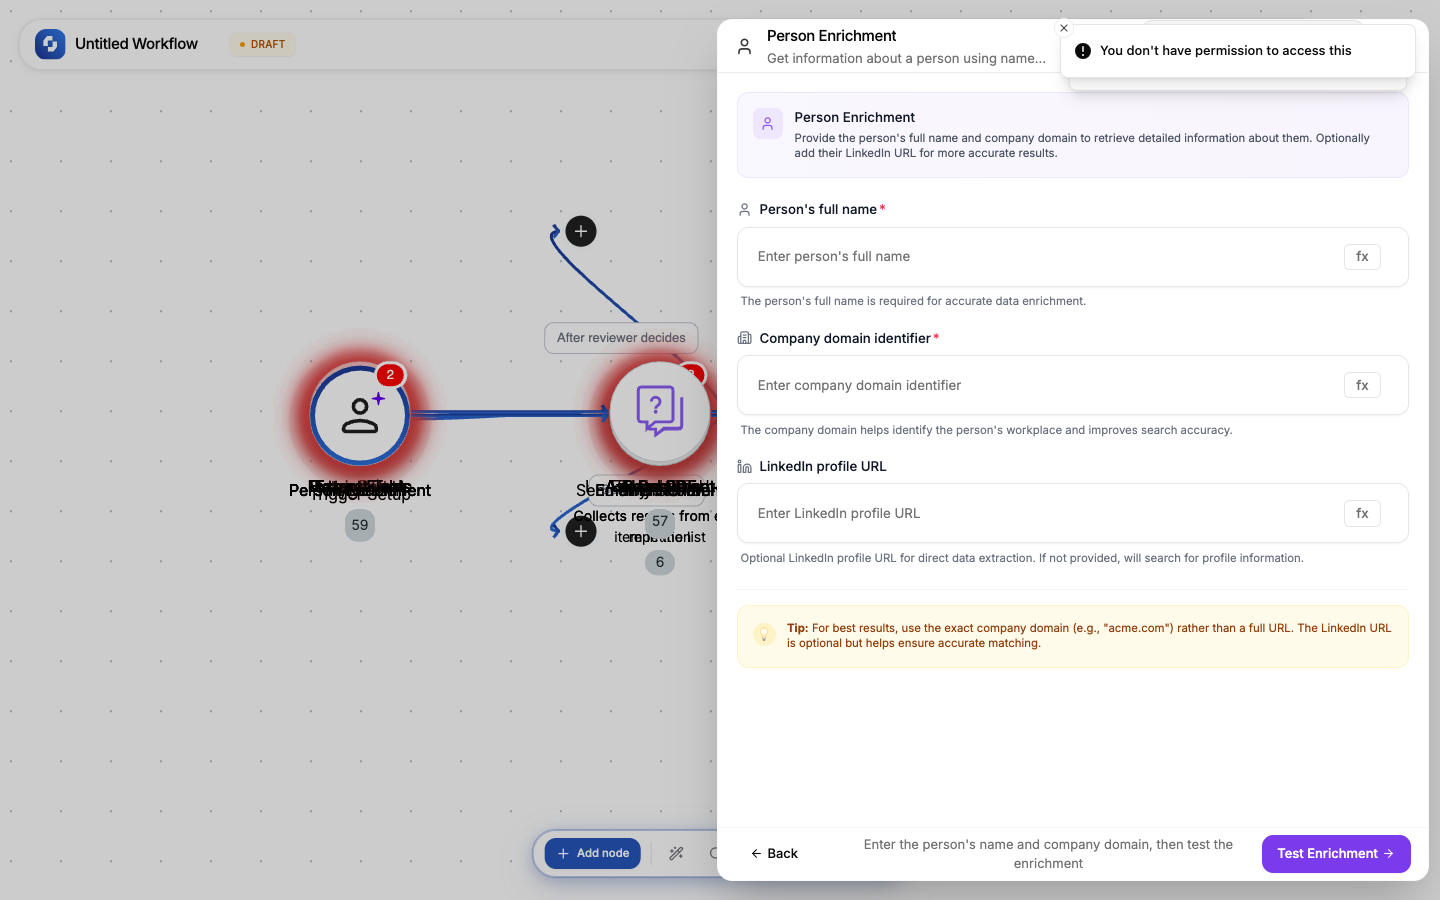
Task: Click the Company domain identifier input
Action: (x=1040, y=385)
